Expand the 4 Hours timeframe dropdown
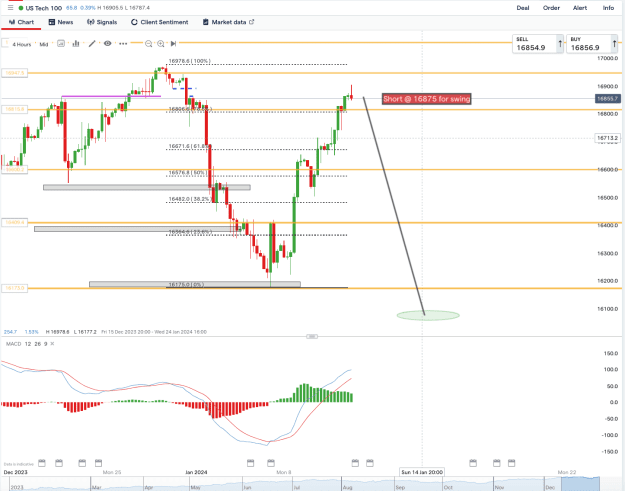Screen dimensions: 625x491 coord(22,44)
